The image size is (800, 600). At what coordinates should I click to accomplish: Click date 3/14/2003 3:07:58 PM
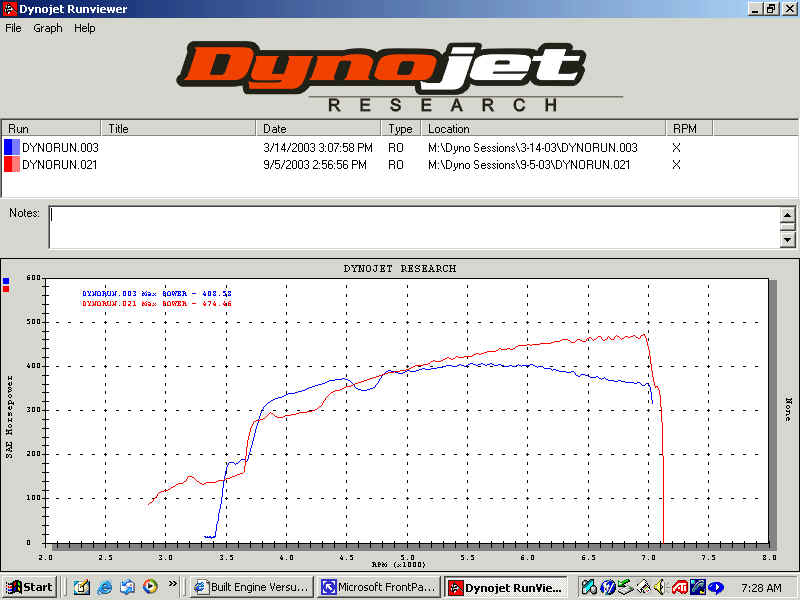click(x=318, y=147)
